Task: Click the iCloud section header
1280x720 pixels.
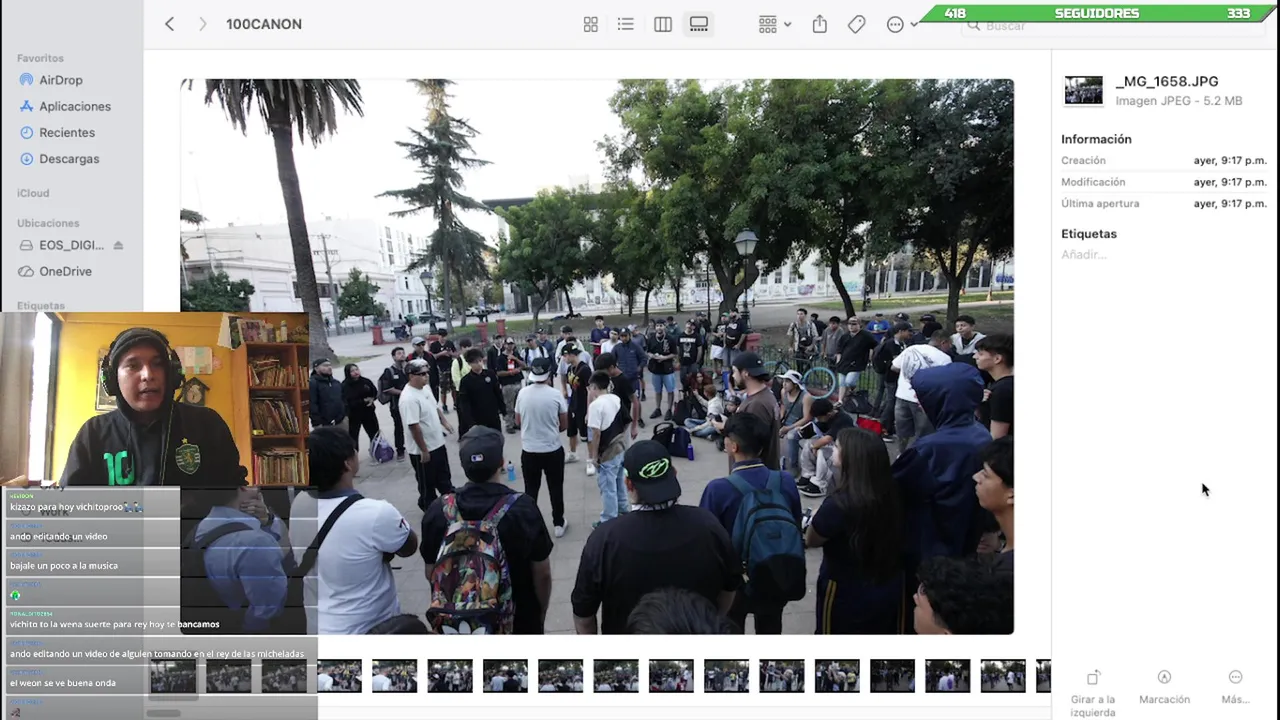Action: pyautogui.click(x=33, y=193)
